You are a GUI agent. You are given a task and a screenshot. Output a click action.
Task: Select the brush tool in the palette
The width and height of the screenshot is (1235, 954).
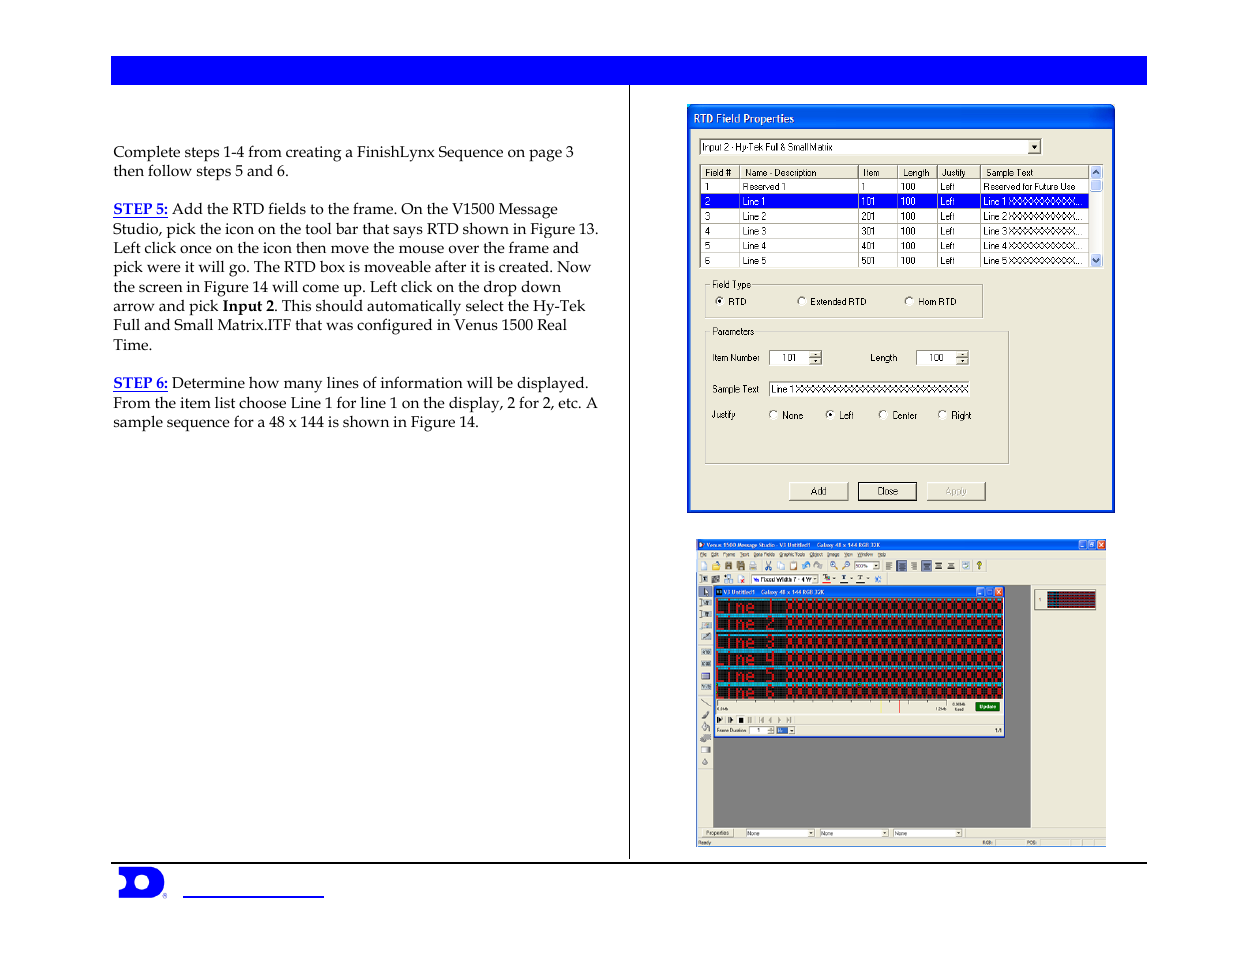tap(705, 715)
